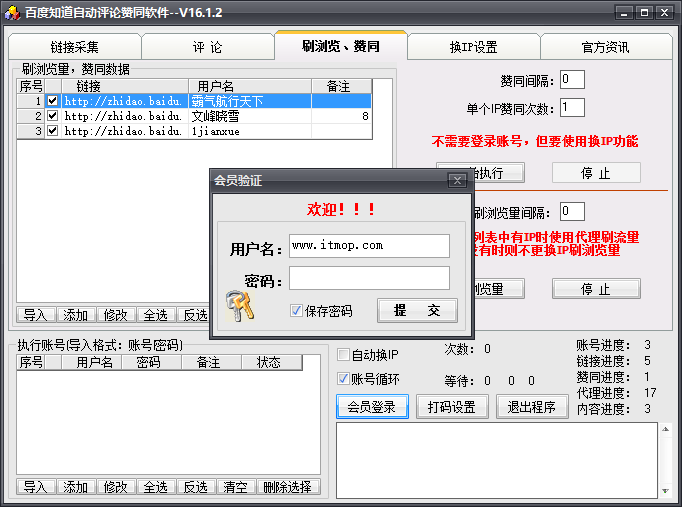Click the 用户名 username input field
Image resolution: width=682 pixels, height=507 pixels.
click(369, 246)
